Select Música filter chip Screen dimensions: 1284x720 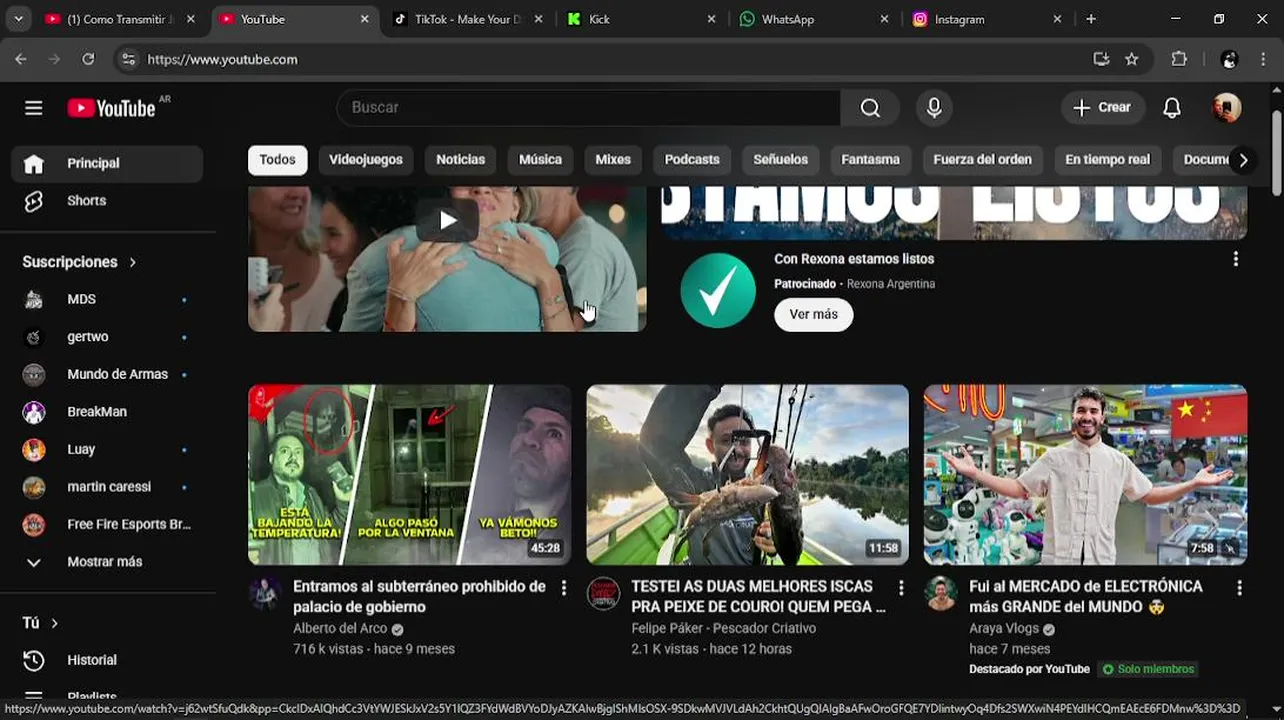coord(540,160)
